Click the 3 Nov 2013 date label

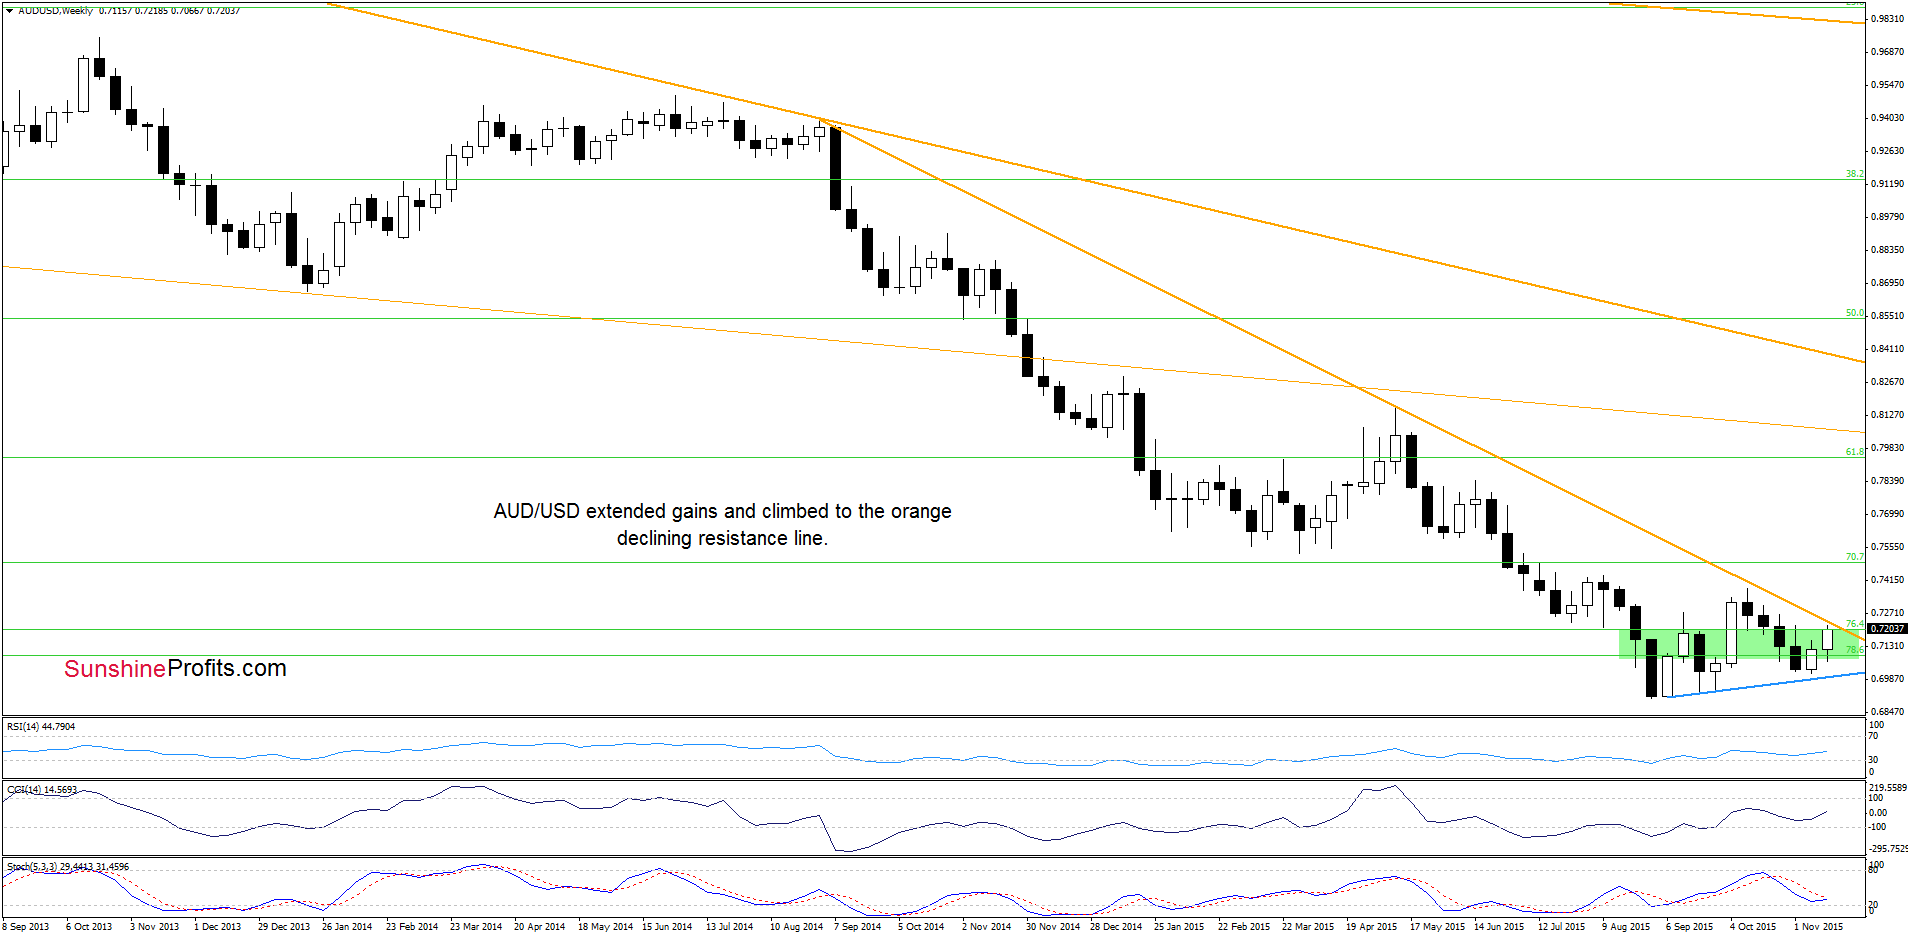coord(154,927)
